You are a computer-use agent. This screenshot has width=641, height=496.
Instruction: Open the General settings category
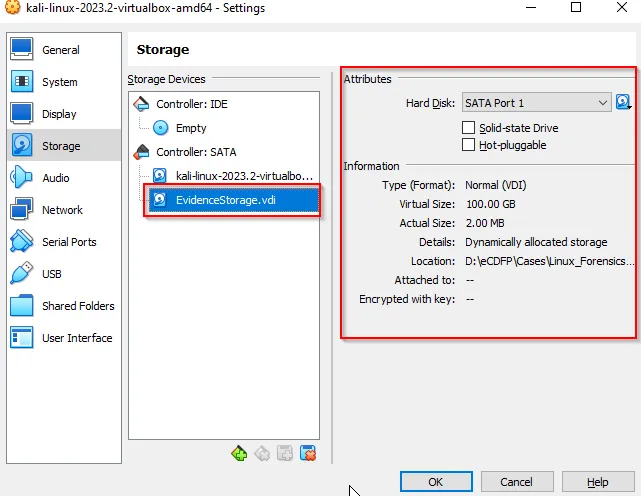pyautogui.click(x=60, y=50)
